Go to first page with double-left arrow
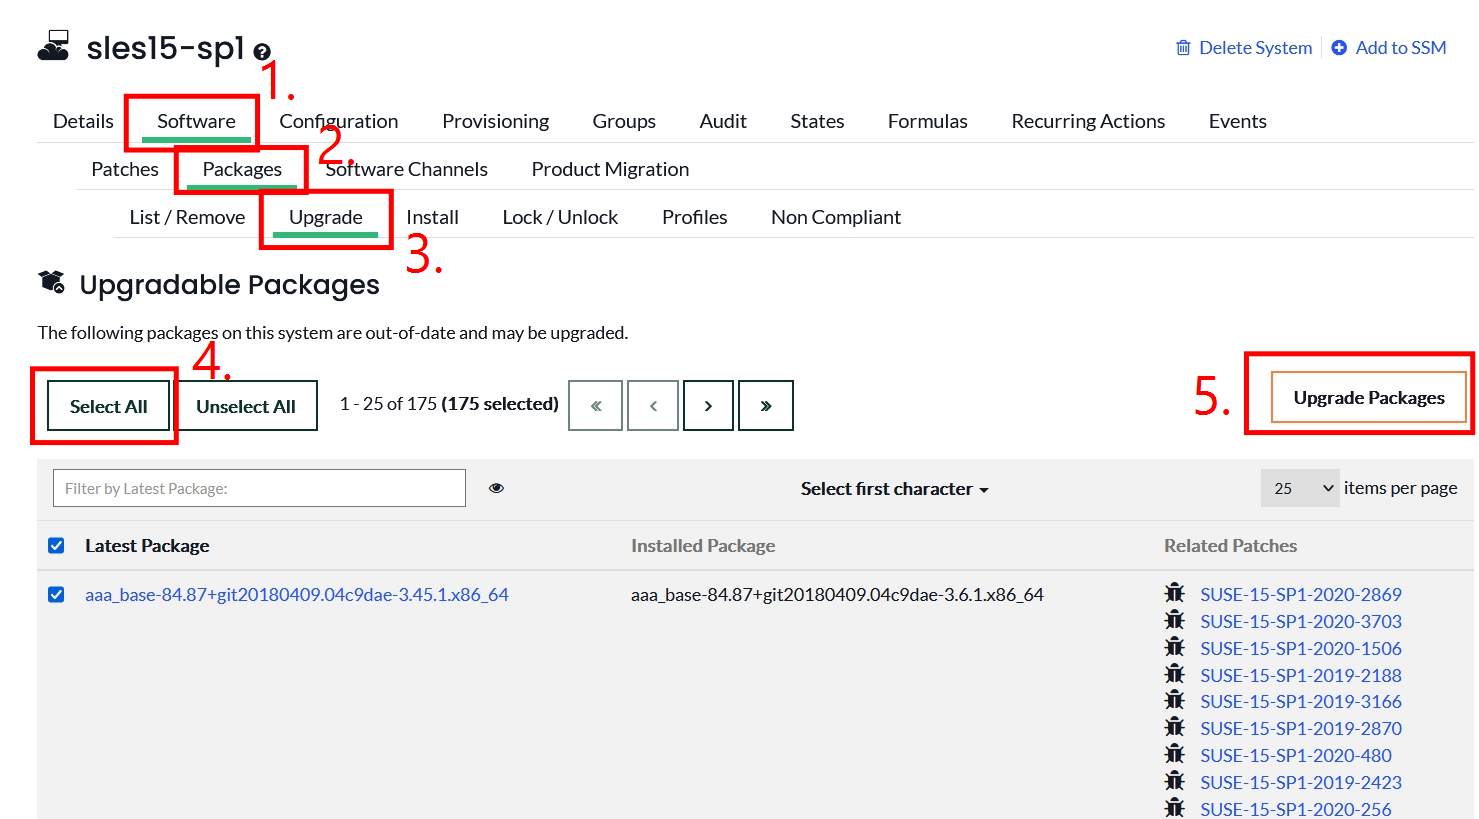Screen dimensions: 1479x819 click(595, 405)
